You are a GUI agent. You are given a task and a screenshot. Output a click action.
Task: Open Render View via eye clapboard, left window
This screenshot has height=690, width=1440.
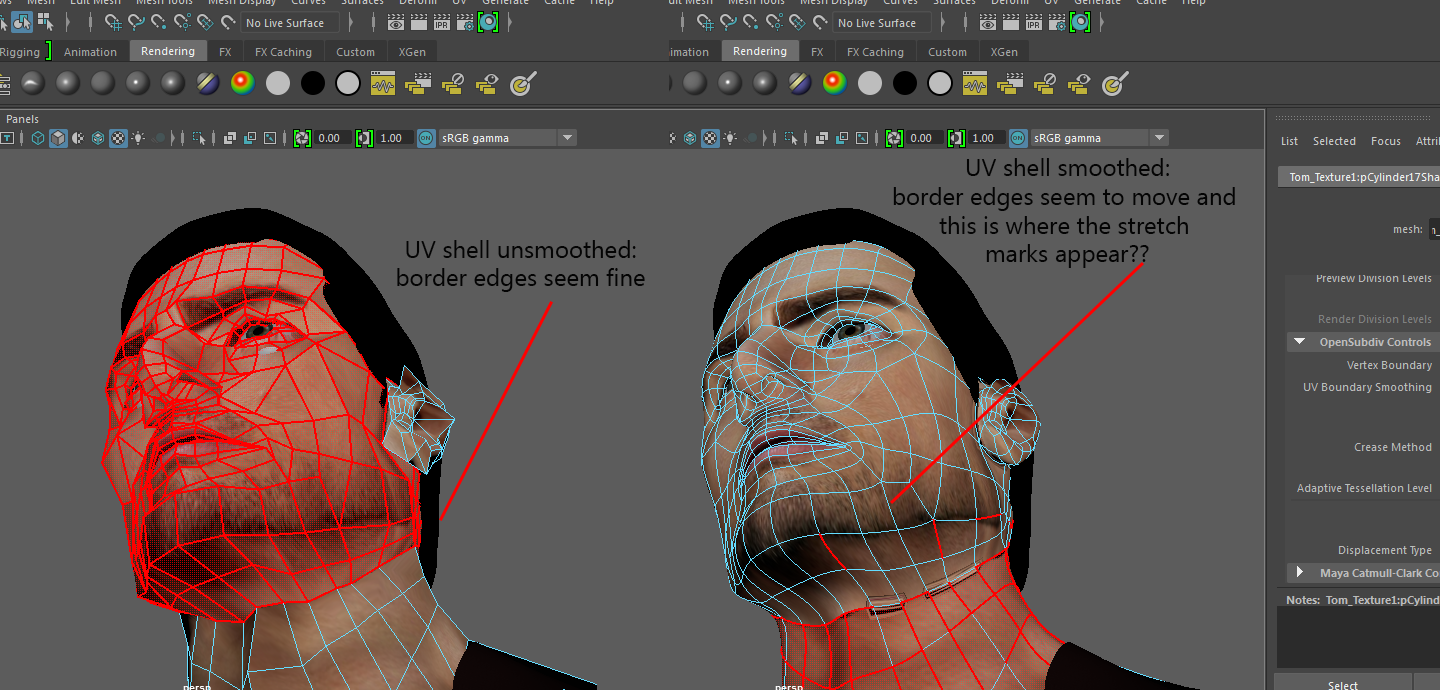396,21
